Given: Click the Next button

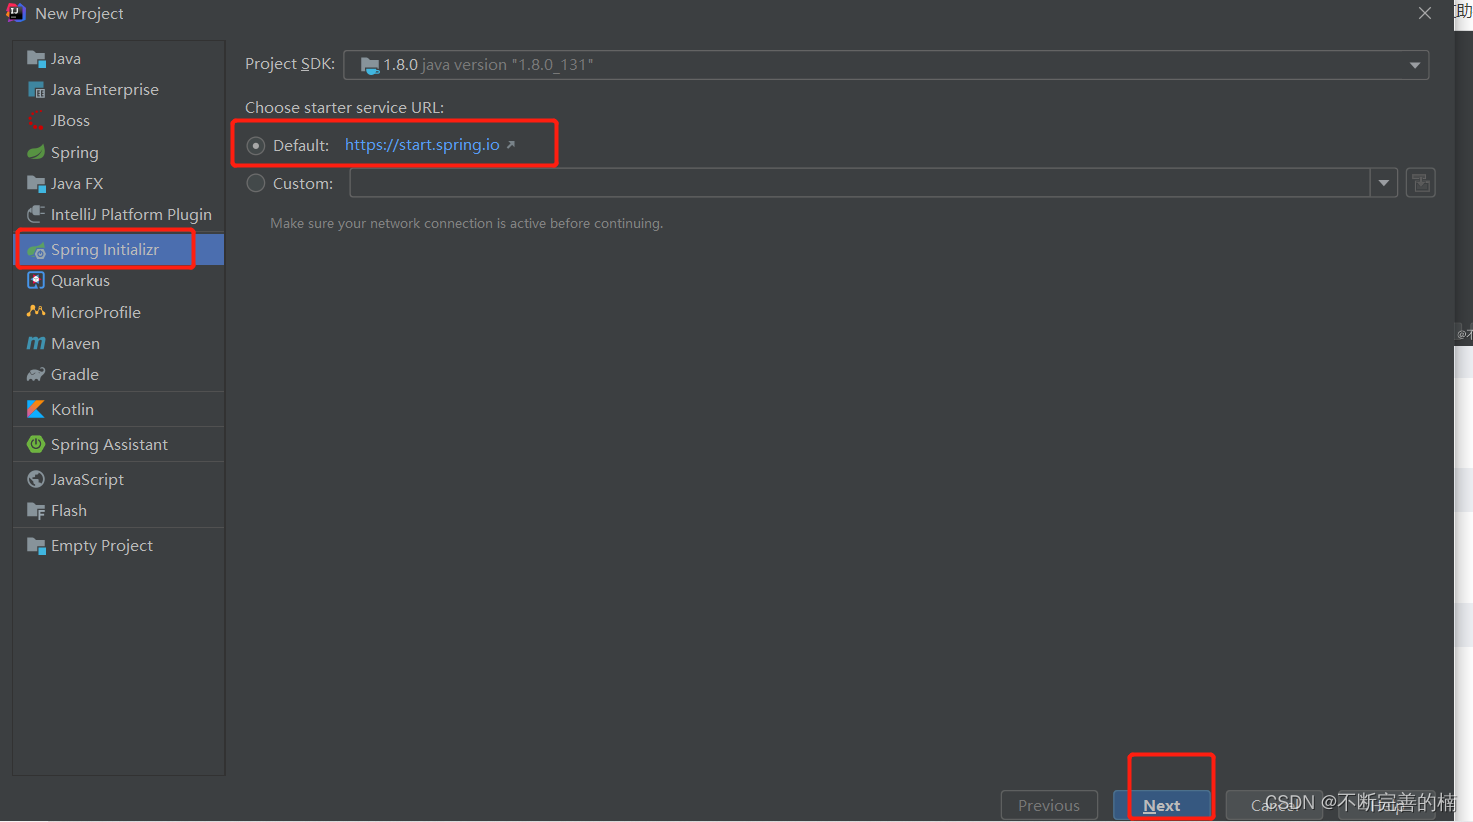Looking at the screenshot, I should coord(1162,805).
